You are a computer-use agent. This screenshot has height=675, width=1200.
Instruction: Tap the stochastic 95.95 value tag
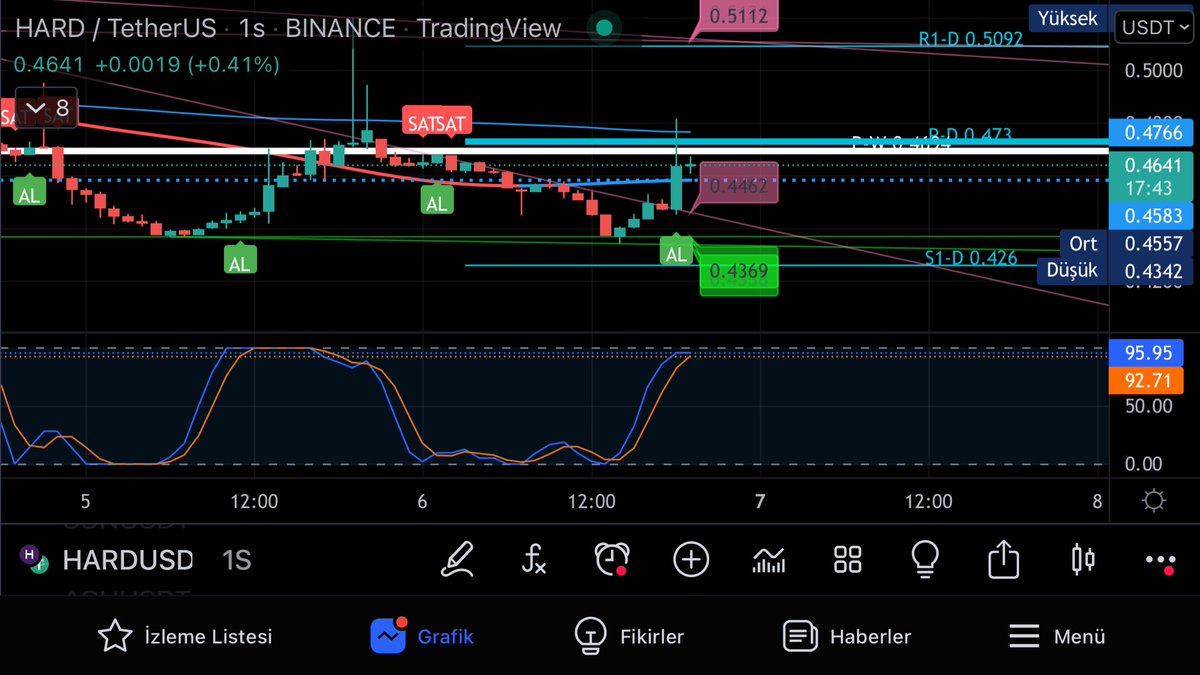pos(1147,353)
